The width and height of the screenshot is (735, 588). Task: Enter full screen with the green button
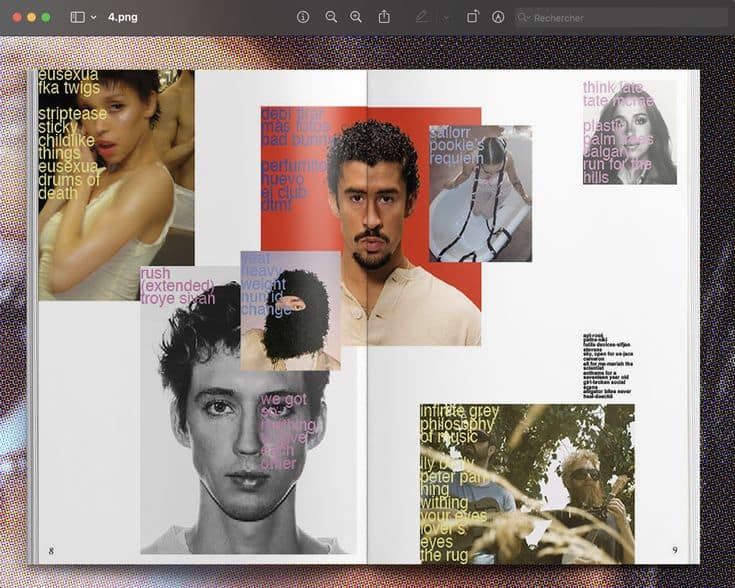point(46,17)
